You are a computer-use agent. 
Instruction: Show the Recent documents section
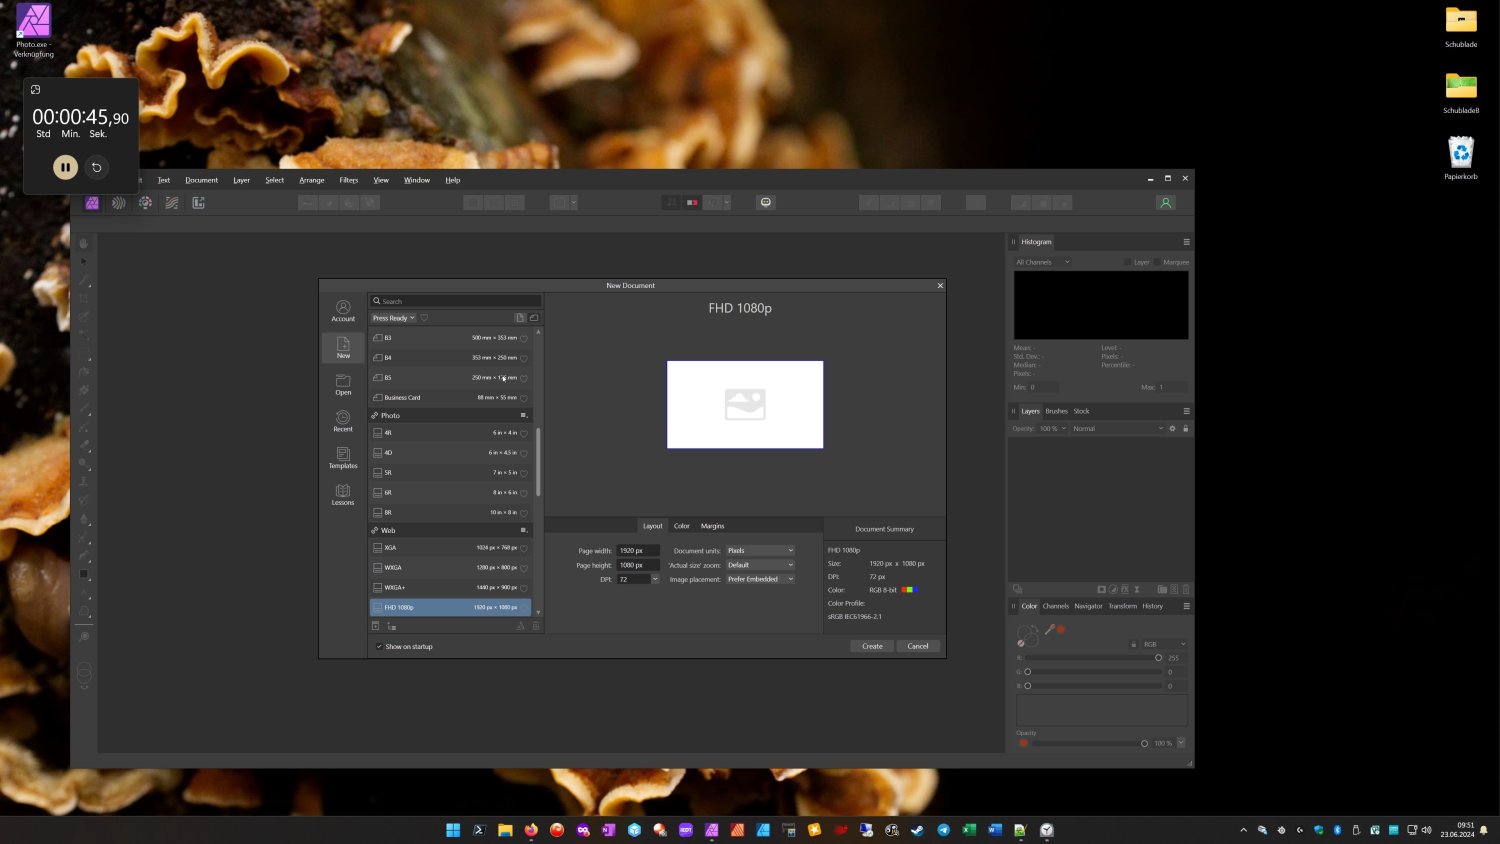[343, 421]
